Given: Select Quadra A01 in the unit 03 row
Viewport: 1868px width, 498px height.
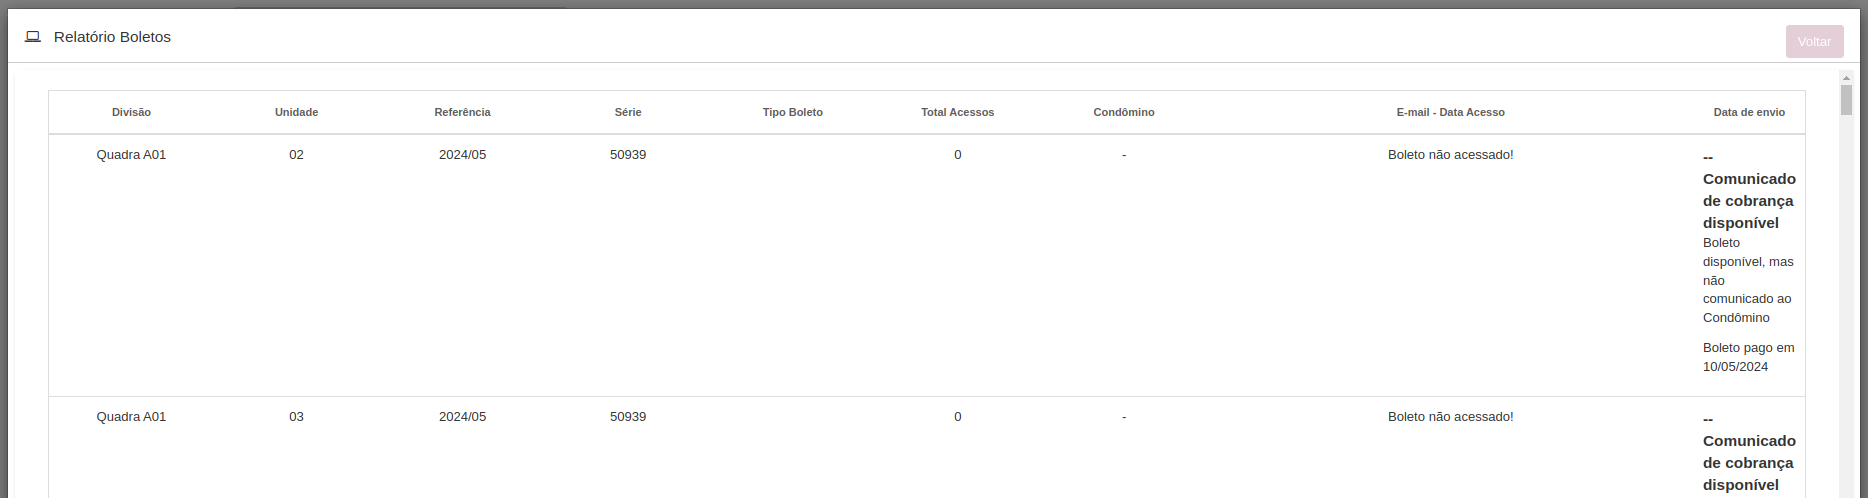Looking at the screenshot, I should (x=131, y=417).
